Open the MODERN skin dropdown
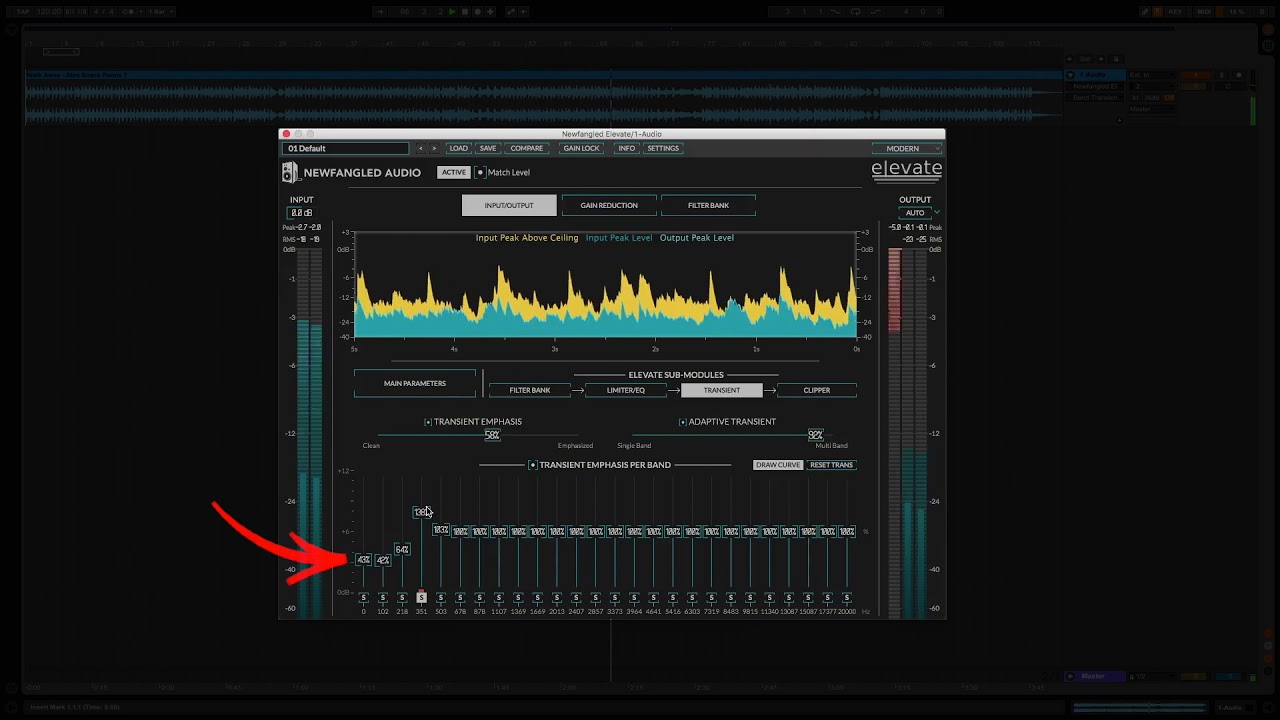 (906, 148)
